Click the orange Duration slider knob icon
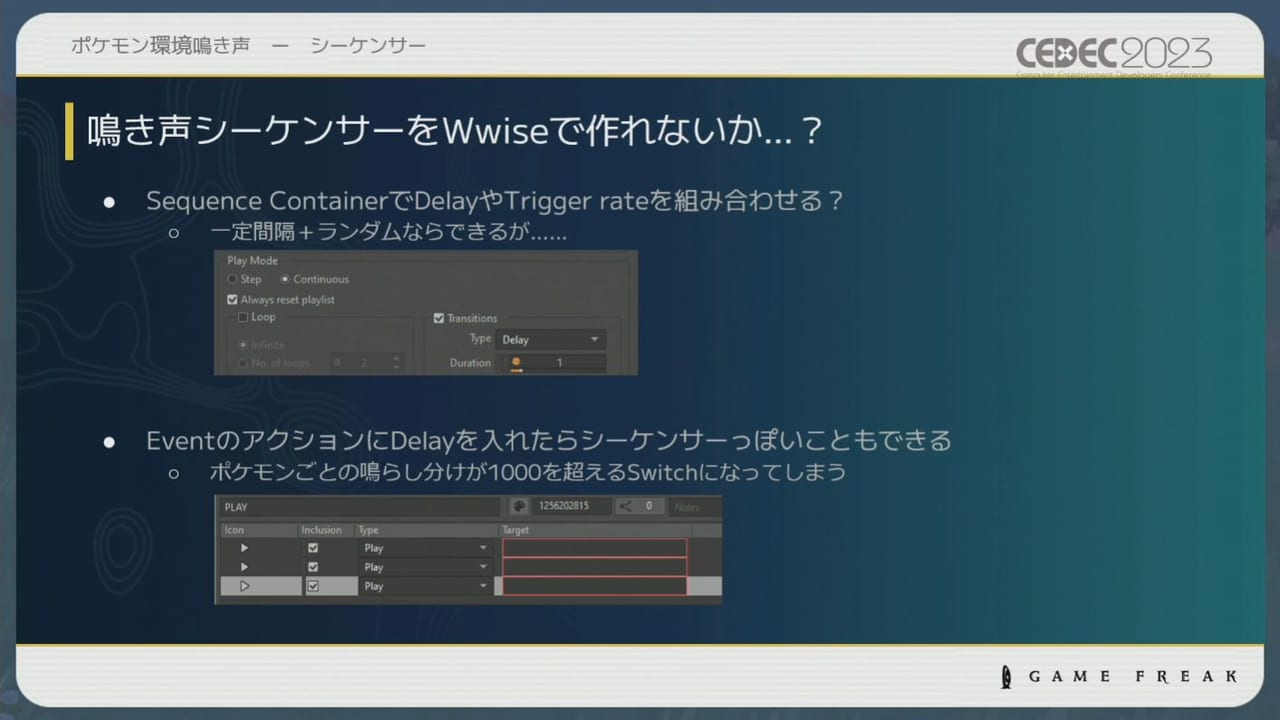The height and width of the screenshot is (720, 1280). click(516, 363)
